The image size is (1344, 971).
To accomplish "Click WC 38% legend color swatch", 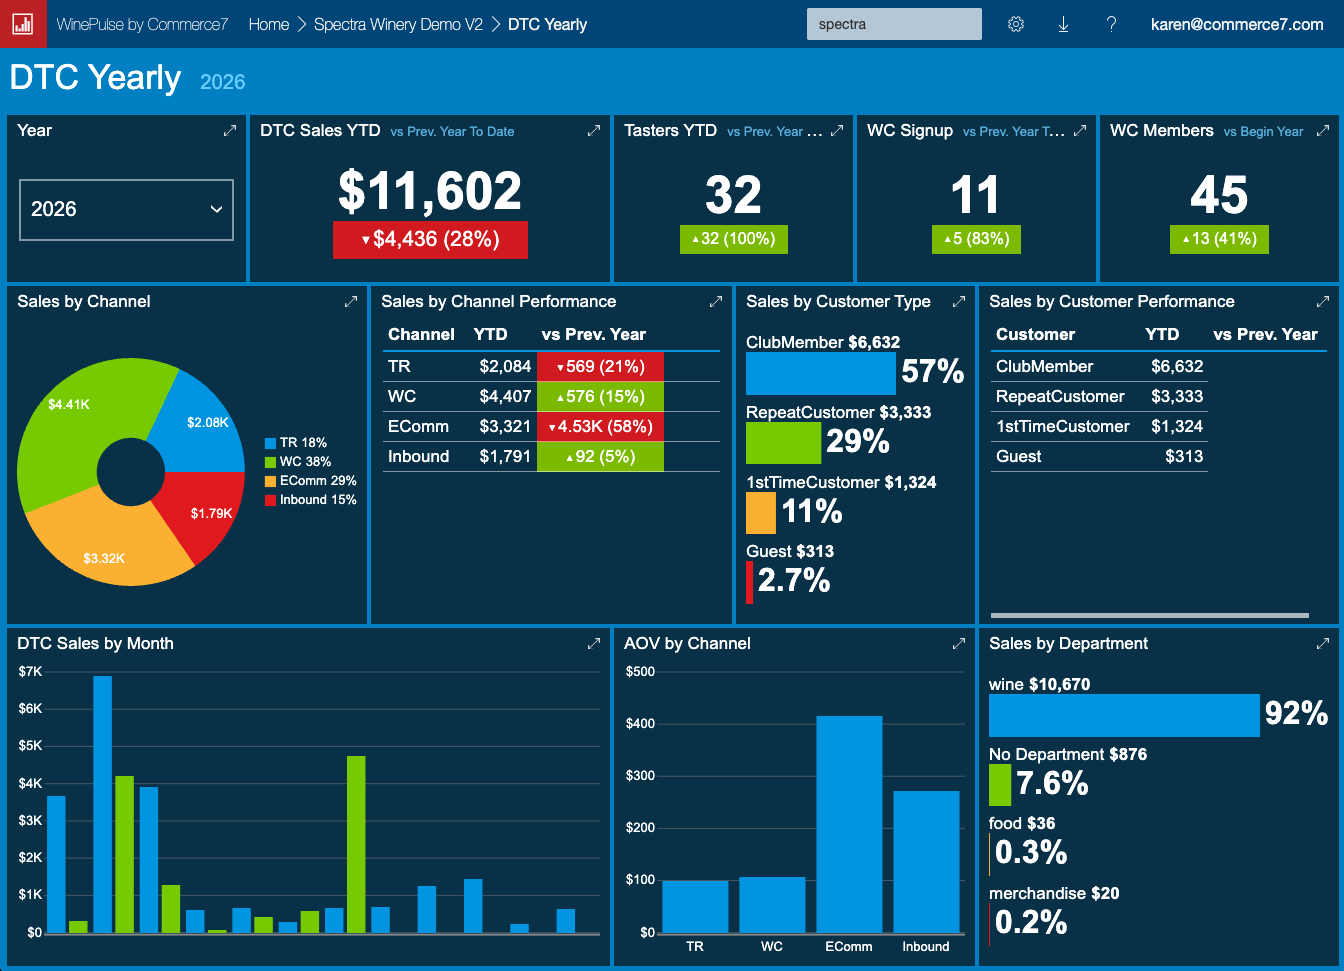I will (x=270, y=462).
